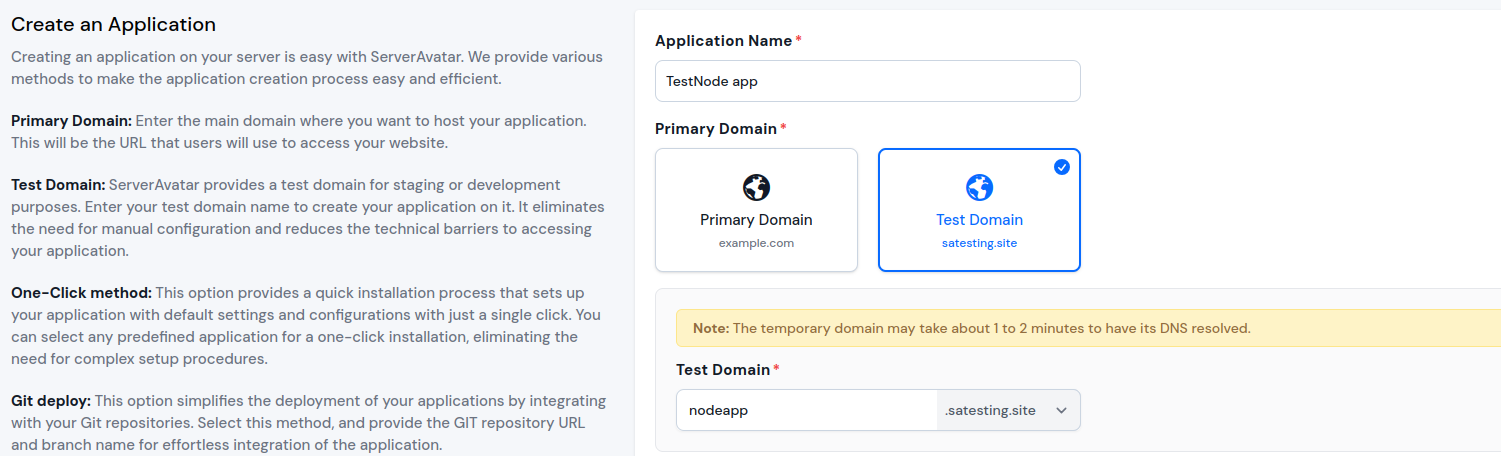Screen dimensions: 1501x456
Task: Click the yellow DNS note banner
Action: (x=1088, y=328)
